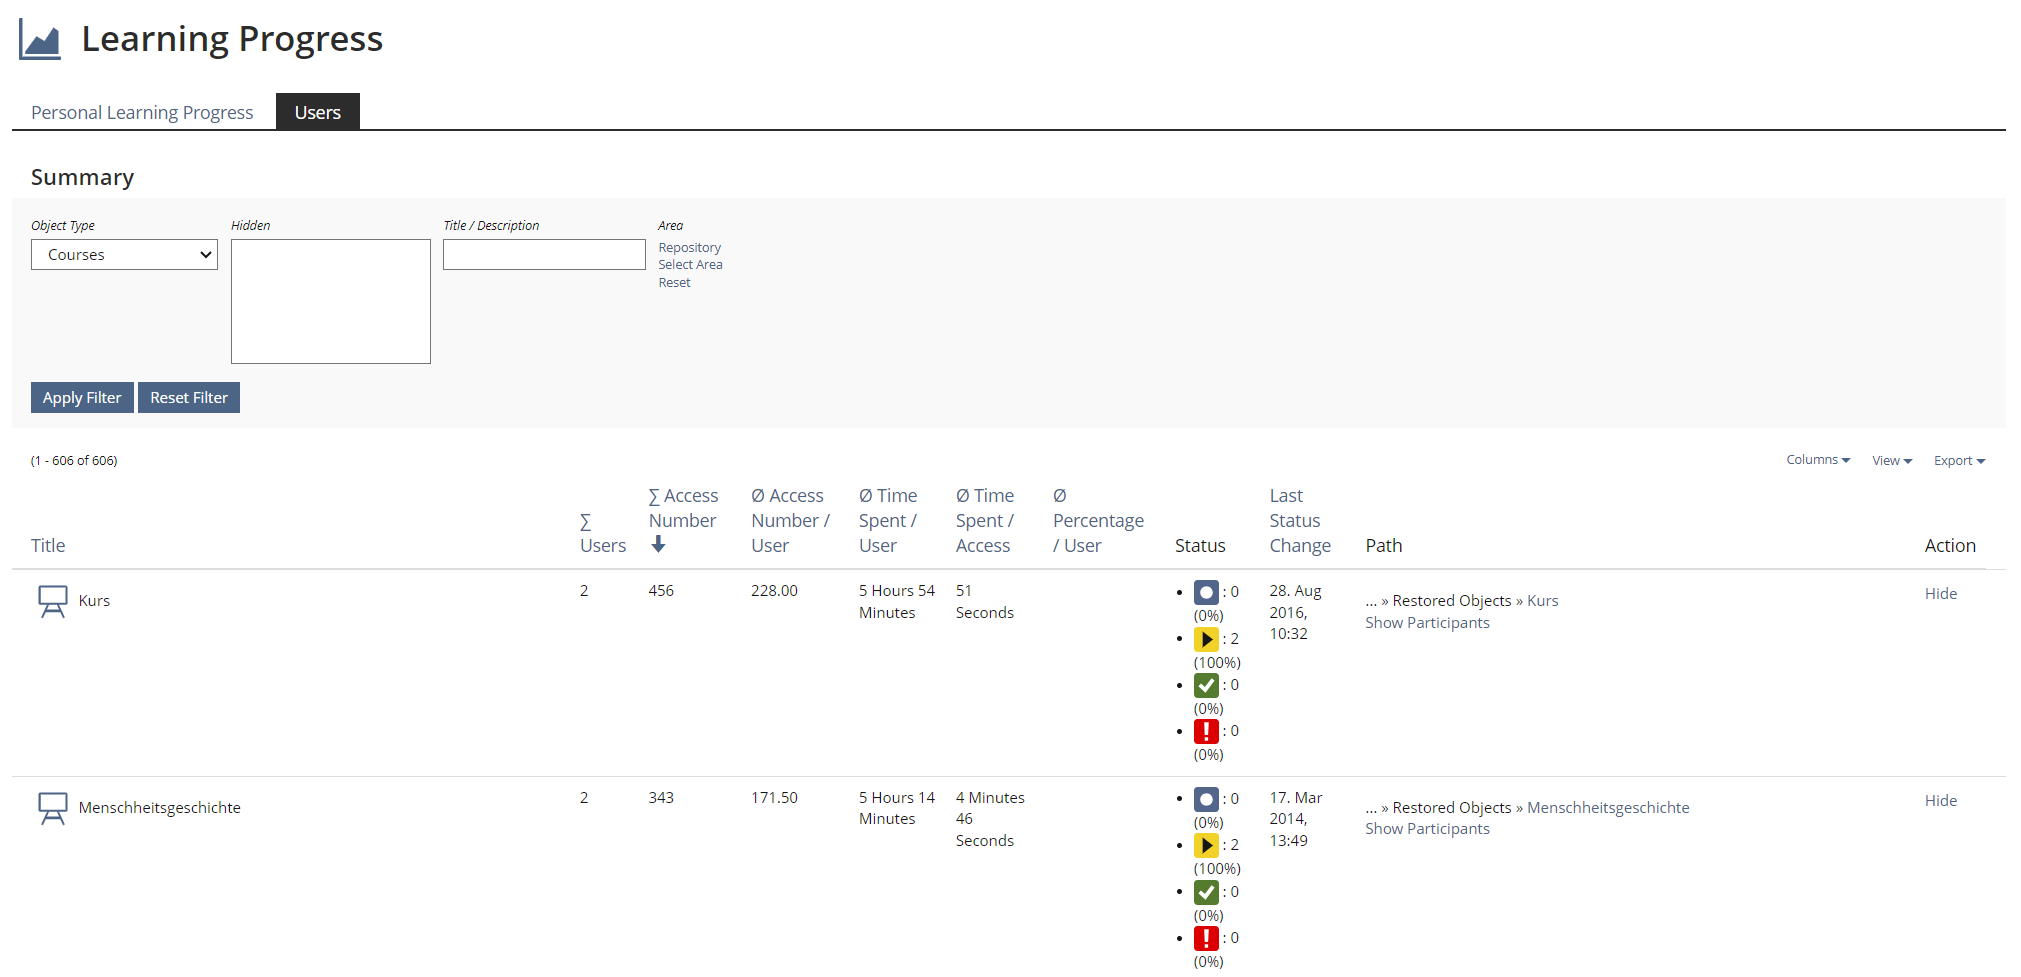Click the blue not-attempted icon for Menschheitsgeschichte

(1206, 799)
